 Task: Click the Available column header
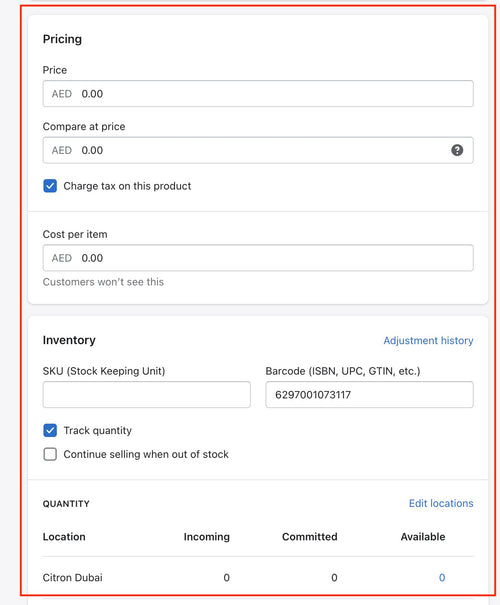coord(422,537)
